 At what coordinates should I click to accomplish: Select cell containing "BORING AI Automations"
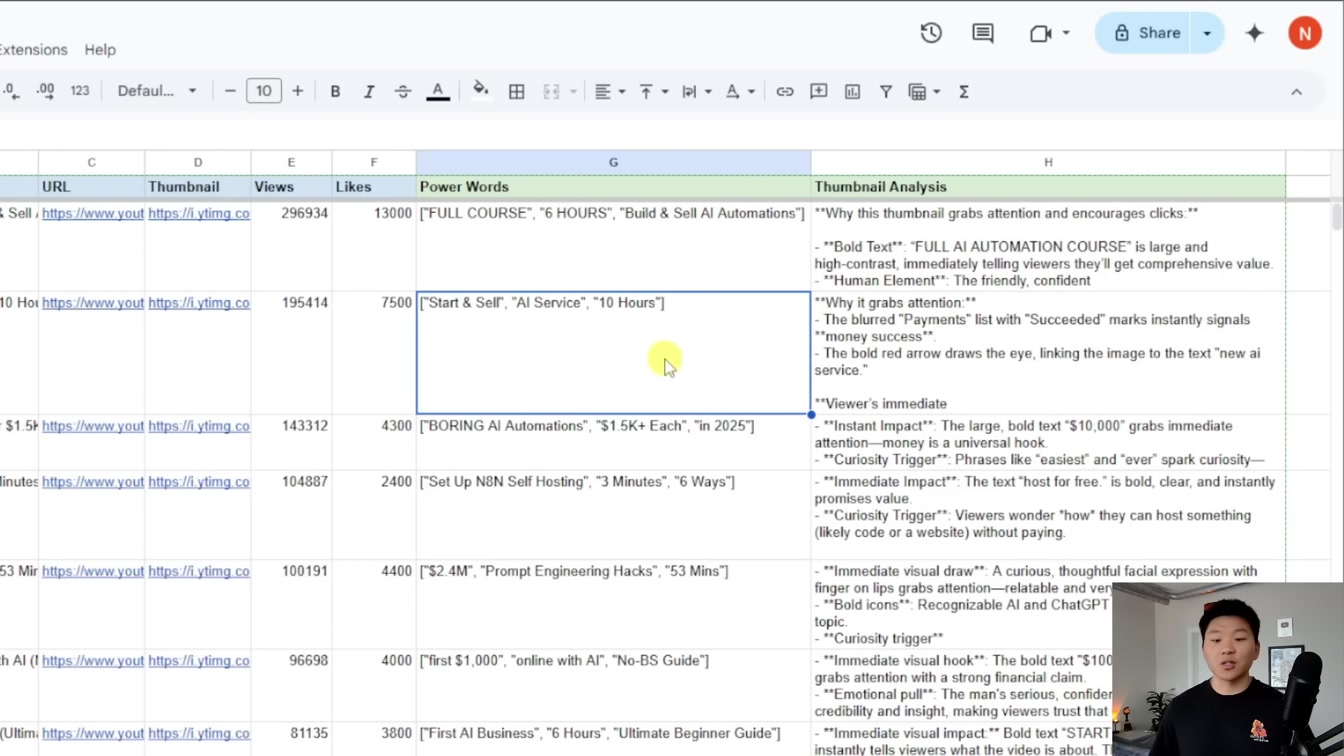613,442
